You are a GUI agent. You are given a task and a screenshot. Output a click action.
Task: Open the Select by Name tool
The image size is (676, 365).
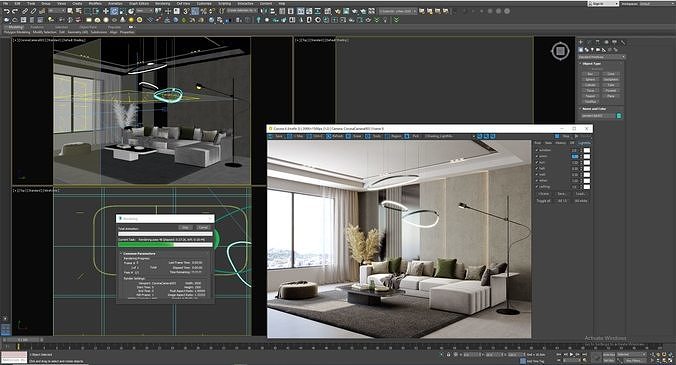78,11
